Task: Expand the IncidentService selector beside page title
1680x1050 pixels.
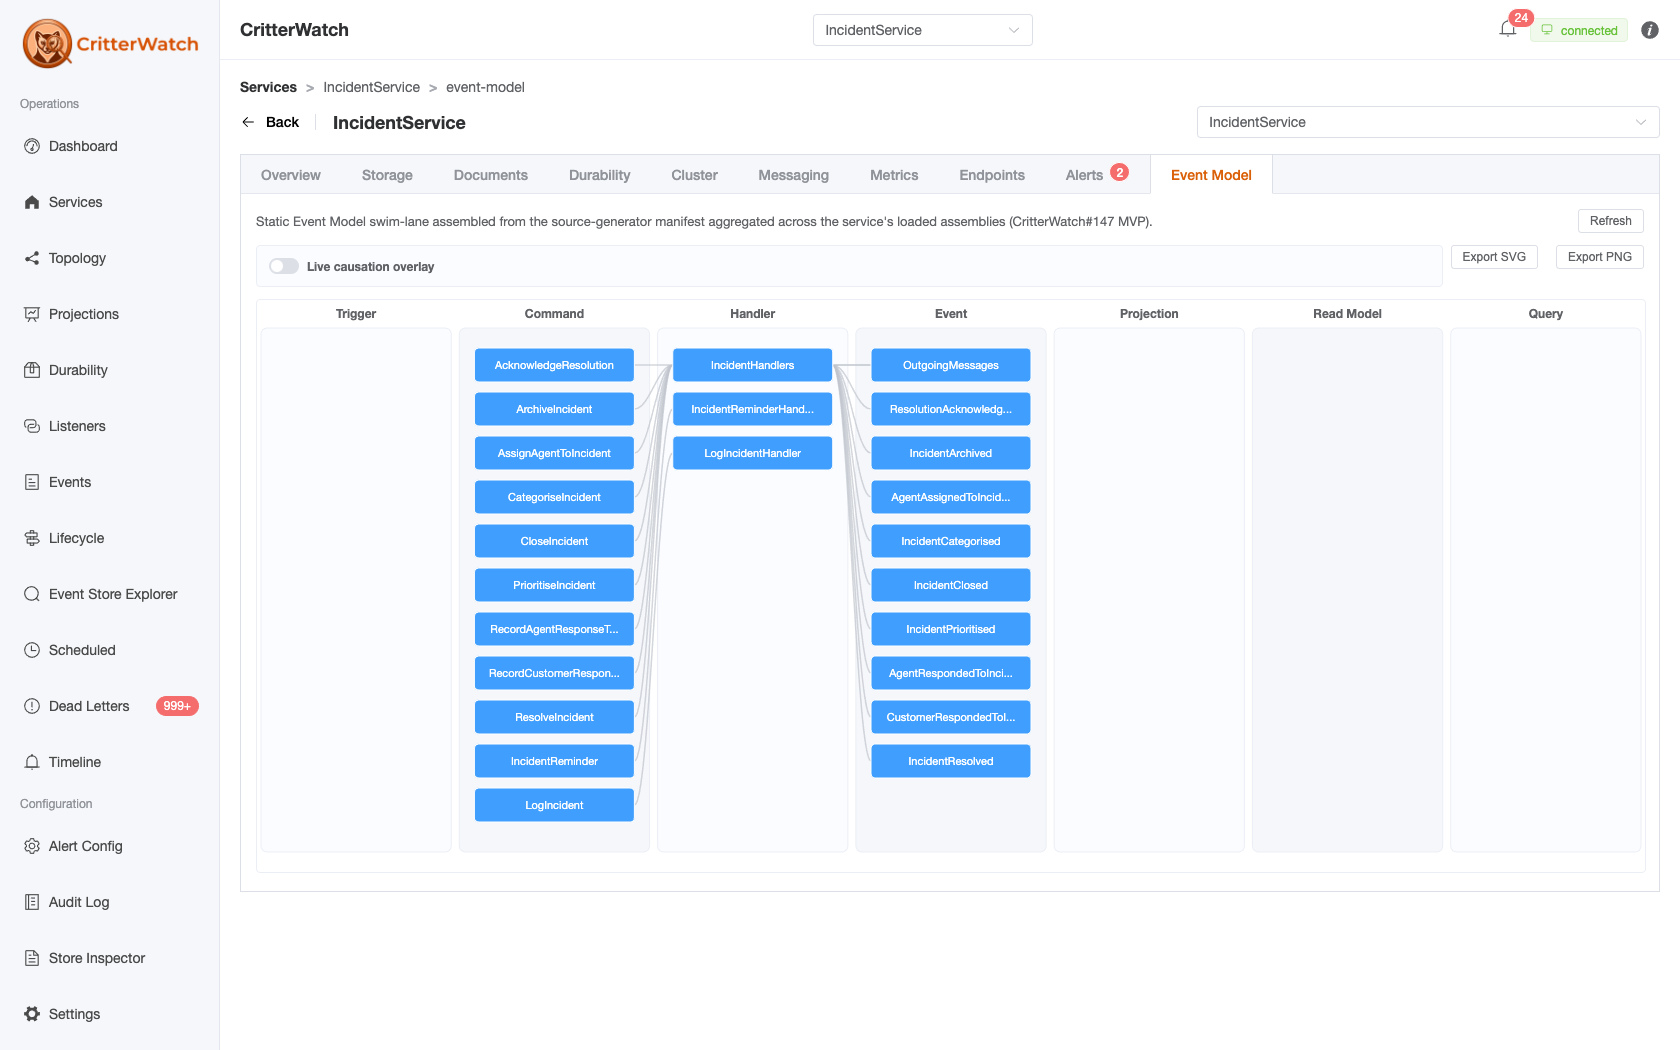Action: pos(1428,122)
